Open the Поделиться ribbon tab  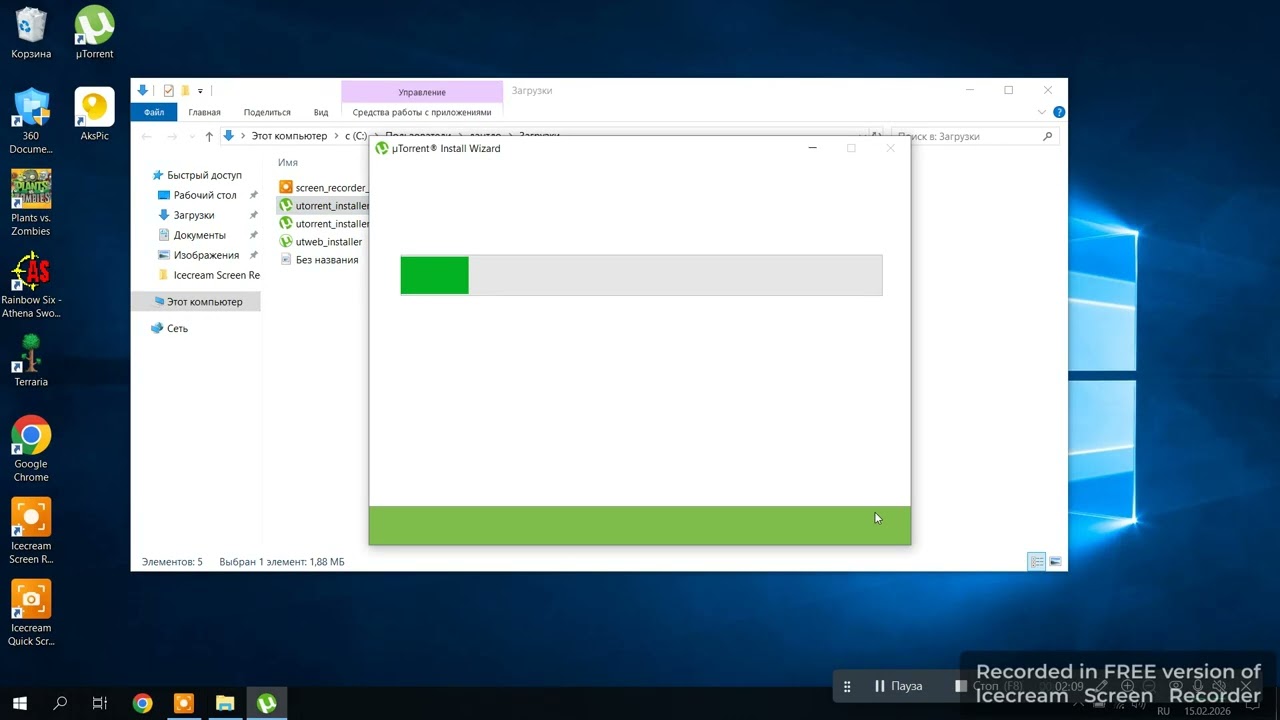click(x=267, y=112)
